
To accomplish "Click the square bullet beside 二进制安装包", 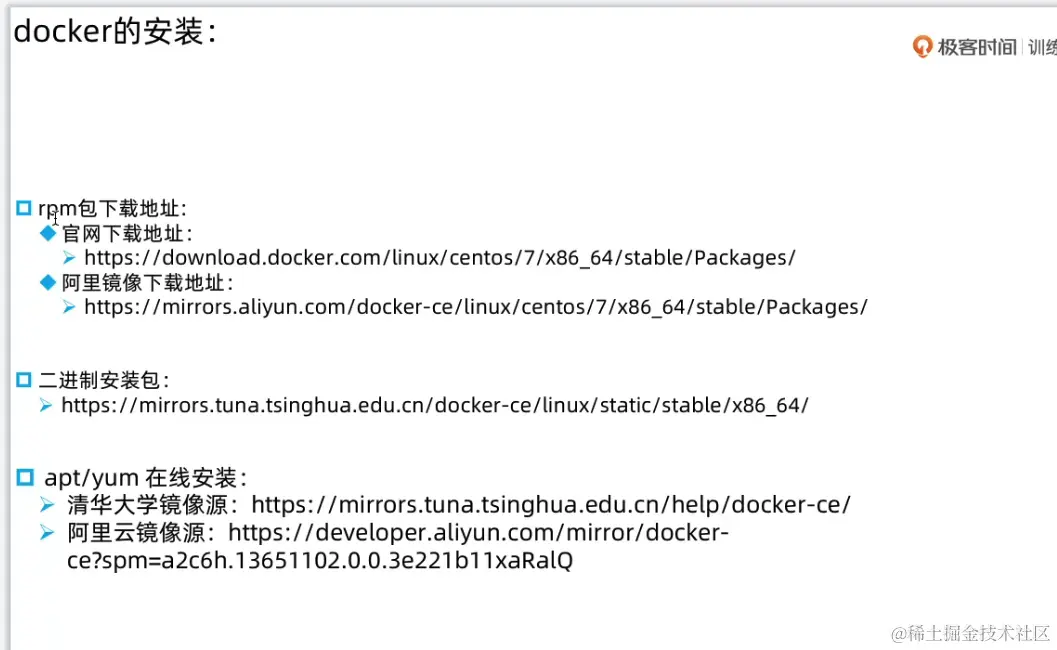I will pyautogui.click(x=25, y=380).
